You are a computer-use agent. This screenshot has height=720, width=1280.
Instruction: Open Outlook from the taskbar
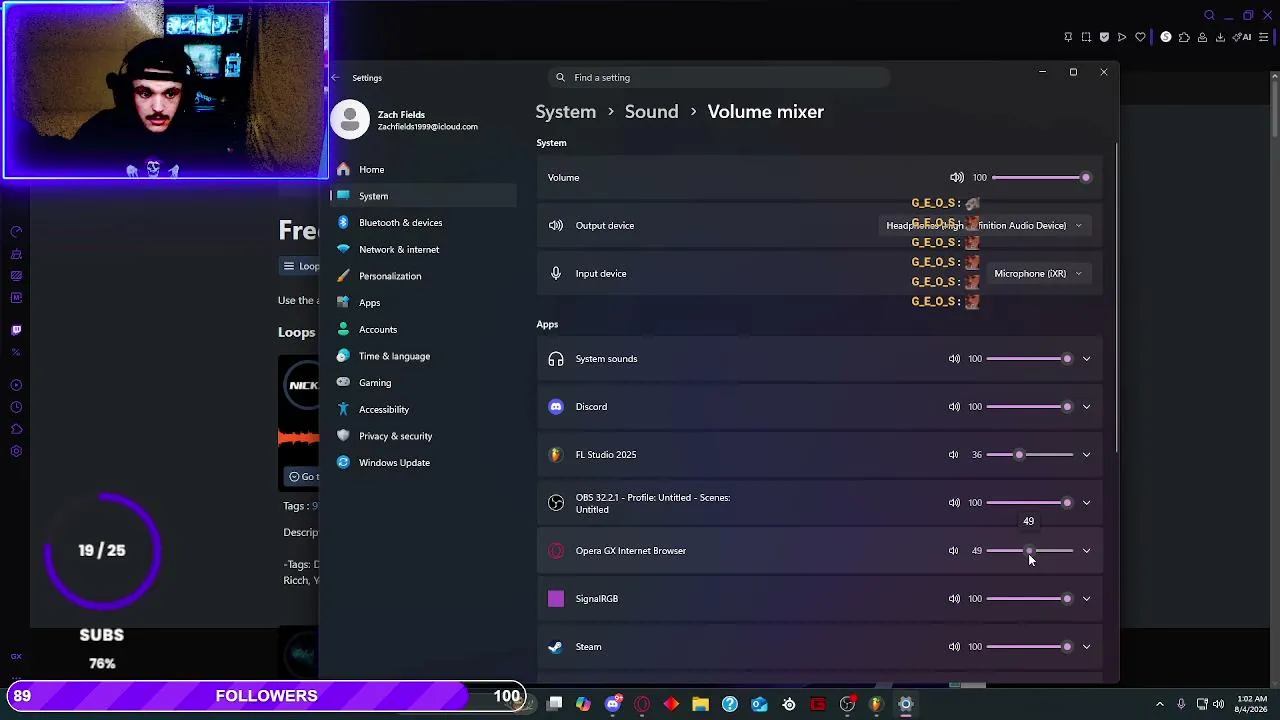point(759,704)
